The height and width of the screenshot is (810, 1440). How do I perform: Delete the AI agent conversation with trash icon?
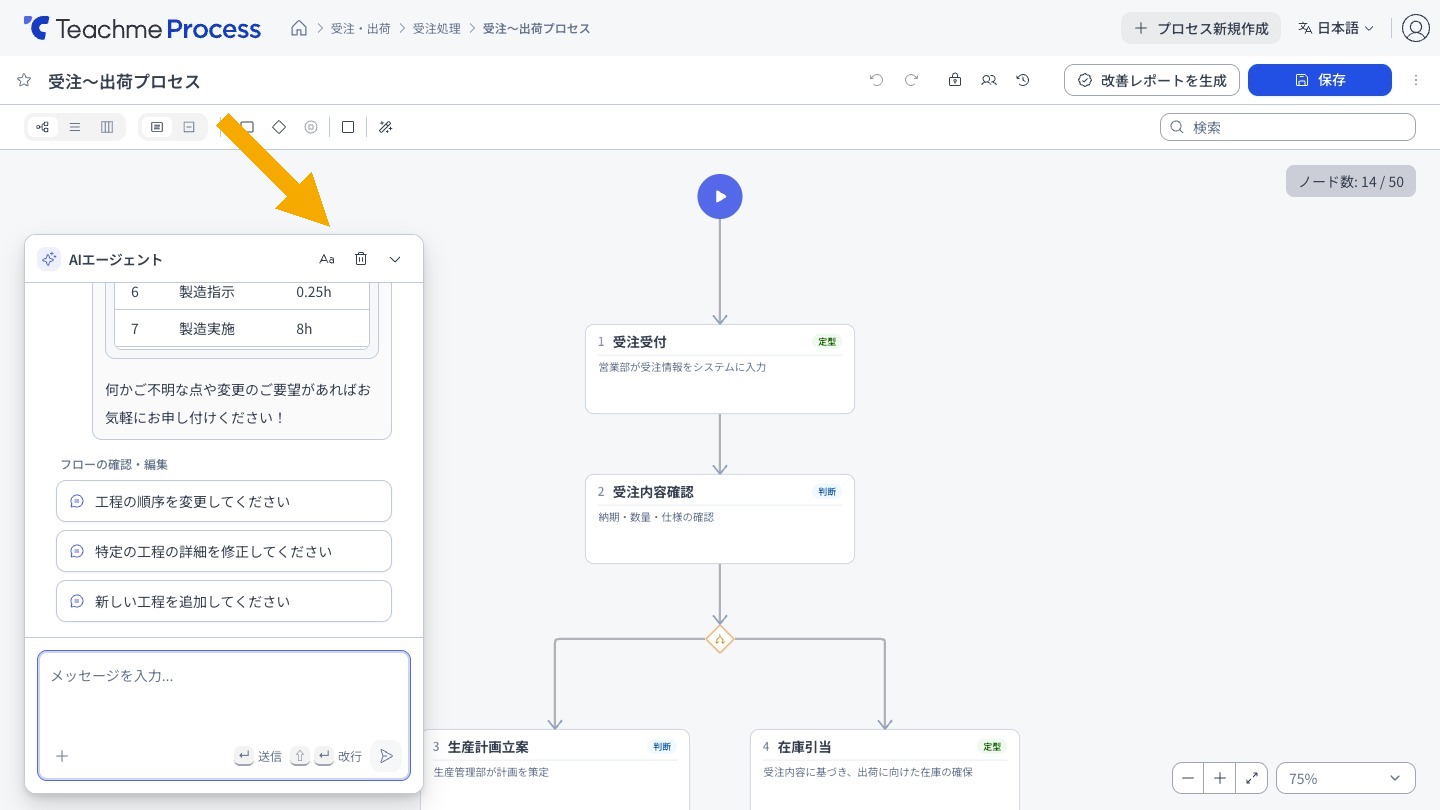tap(361, 259)
